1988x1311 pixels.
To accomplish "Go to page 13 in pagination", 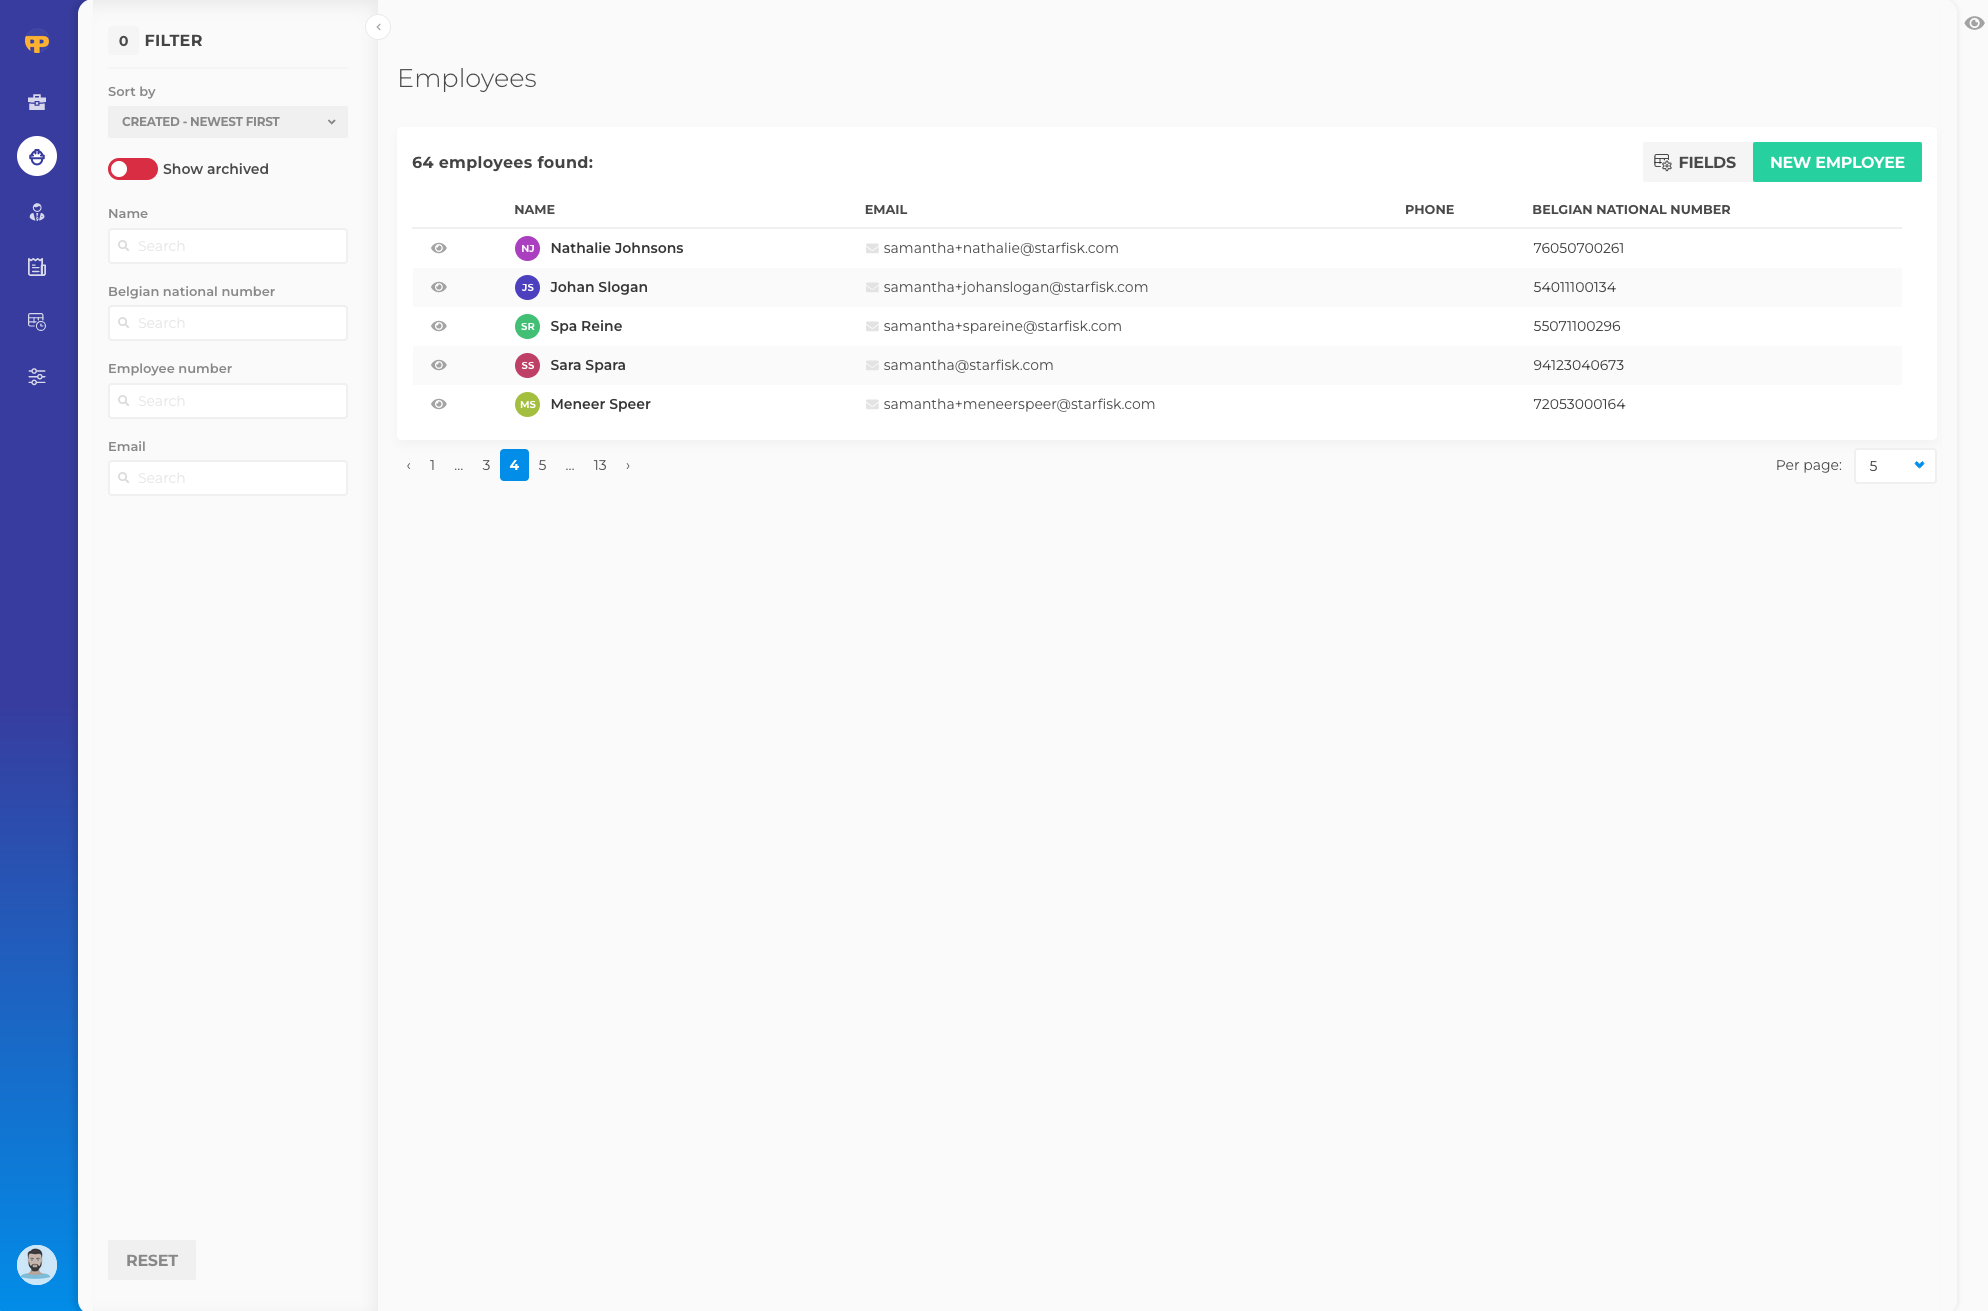I will 600,465.
